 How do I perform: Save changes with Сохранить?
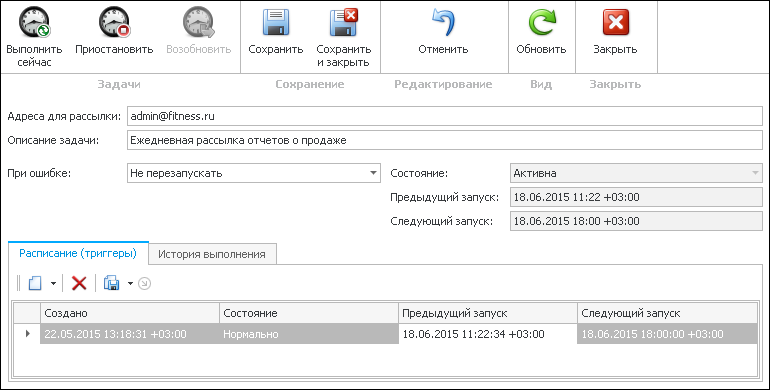(275, 30)
